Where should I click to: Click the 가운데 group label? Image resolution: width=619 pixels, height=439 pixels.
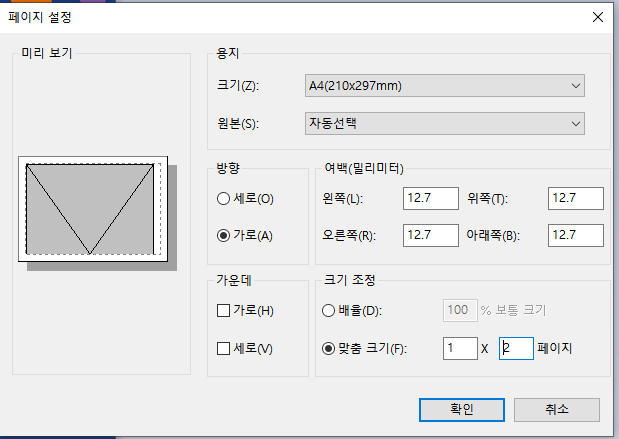click(x=234, y=280)
